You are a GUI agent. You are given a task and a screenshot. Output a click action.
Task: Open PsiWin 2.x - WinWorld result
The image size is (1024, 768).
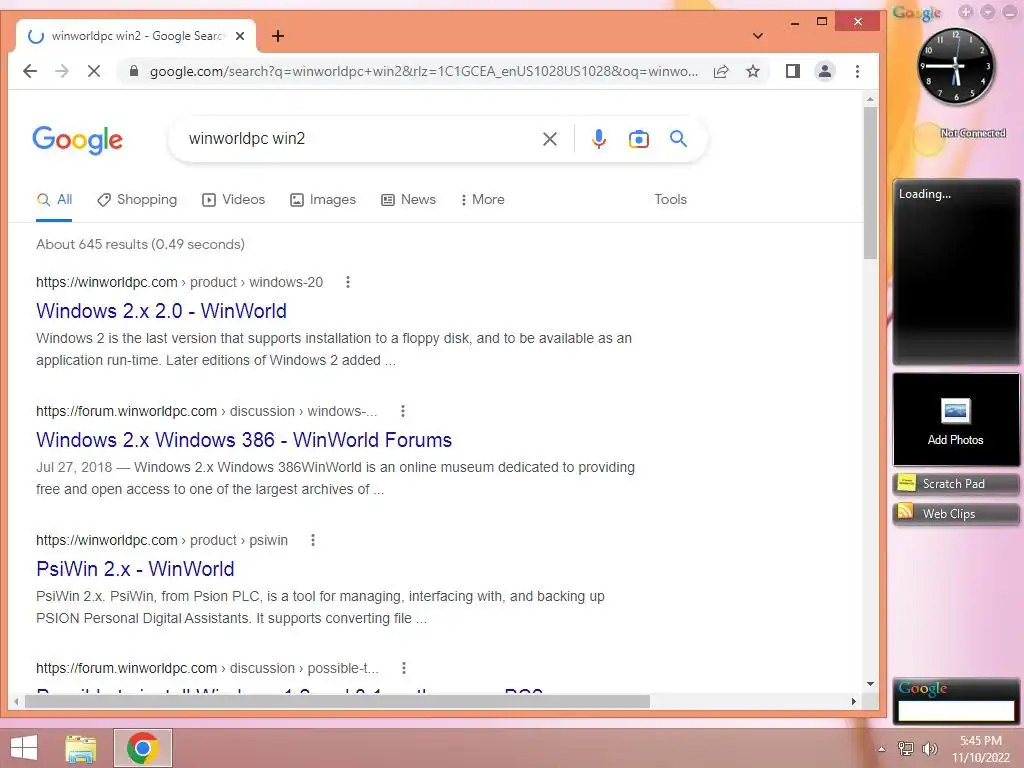135,569
